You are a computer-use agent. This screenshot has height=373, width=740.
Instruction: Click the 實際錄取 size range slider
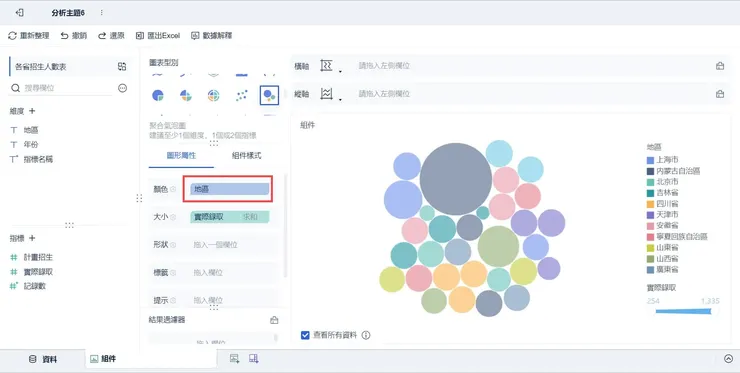(x=683, y=311)
